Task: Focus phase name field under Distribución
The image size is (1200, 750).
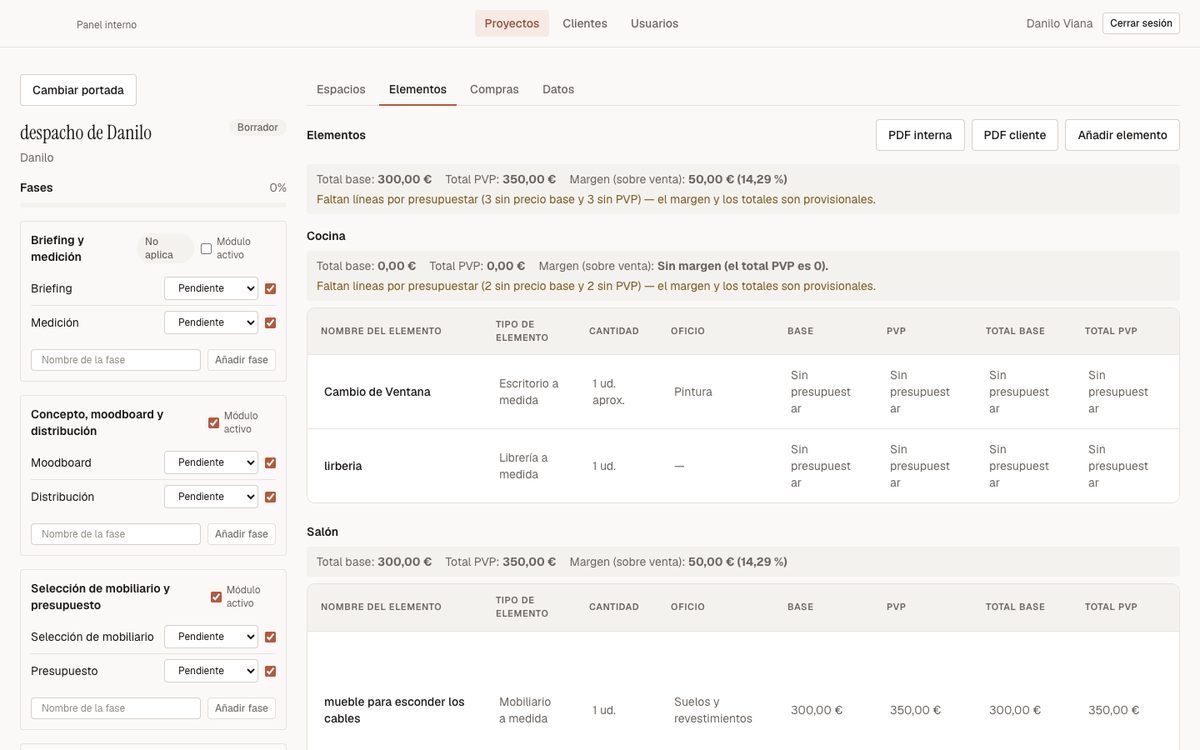Action: point(116,534)
